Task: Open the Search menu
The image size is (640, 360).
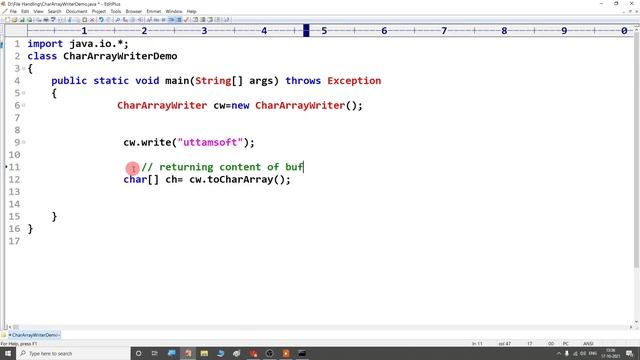Action: [54, 11]
